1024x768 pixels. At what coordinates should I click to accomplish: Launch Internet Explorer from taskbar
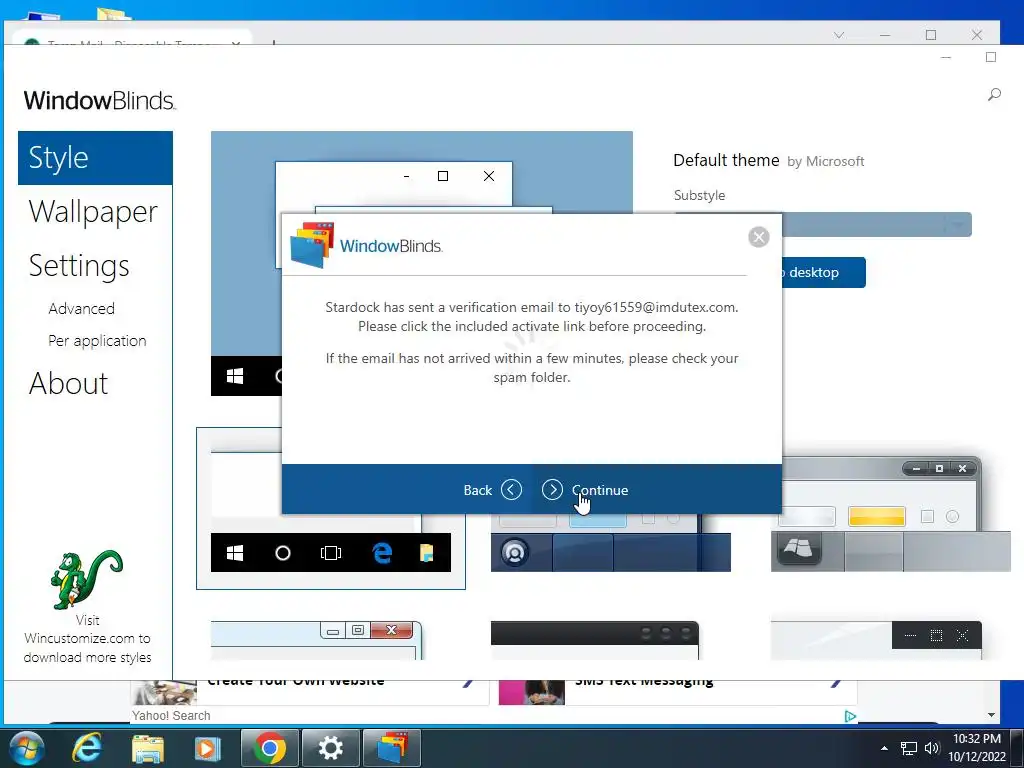tap(86, 748)
